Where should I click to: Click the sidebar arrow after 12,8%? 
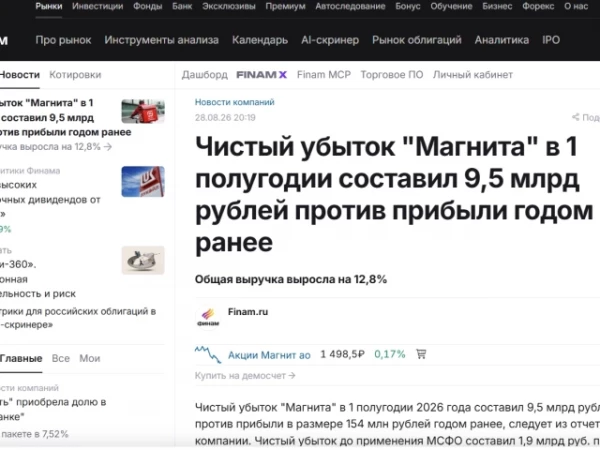pos(108,147)
